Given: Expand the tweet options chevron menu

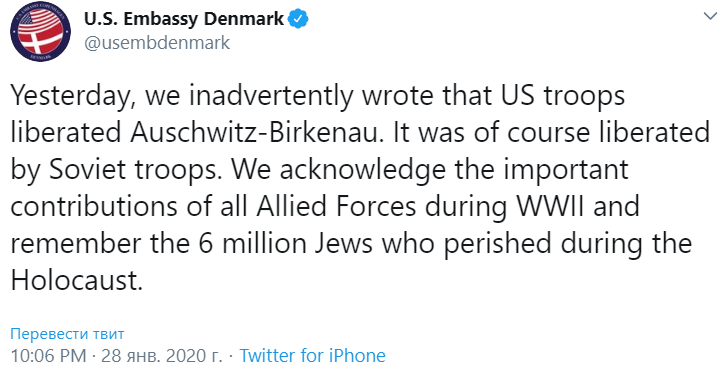Looking at the screenshot, I should [710, 16].
